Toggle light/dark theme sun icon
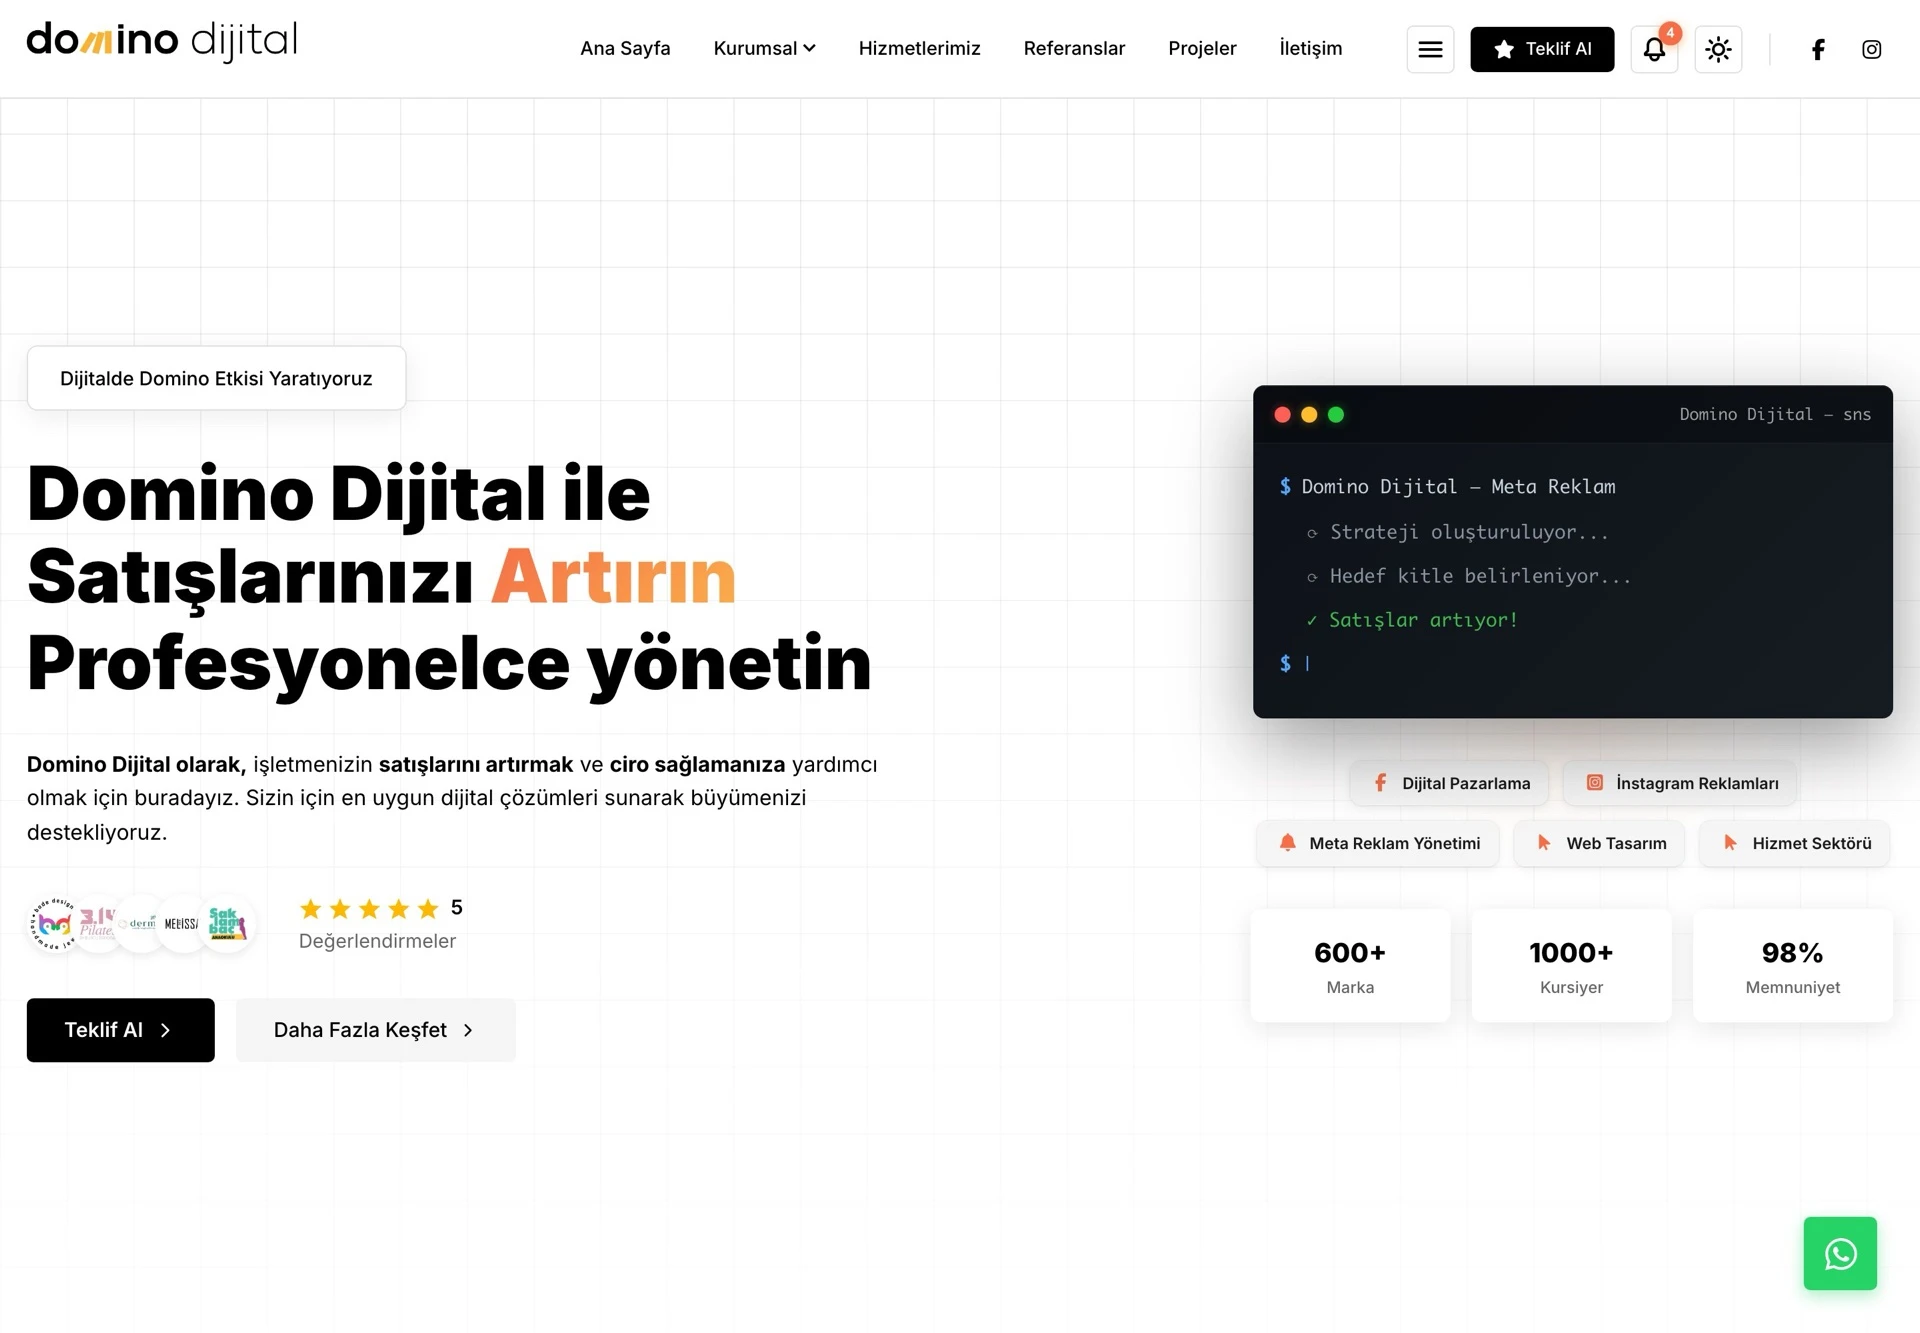 (1718, 49)
